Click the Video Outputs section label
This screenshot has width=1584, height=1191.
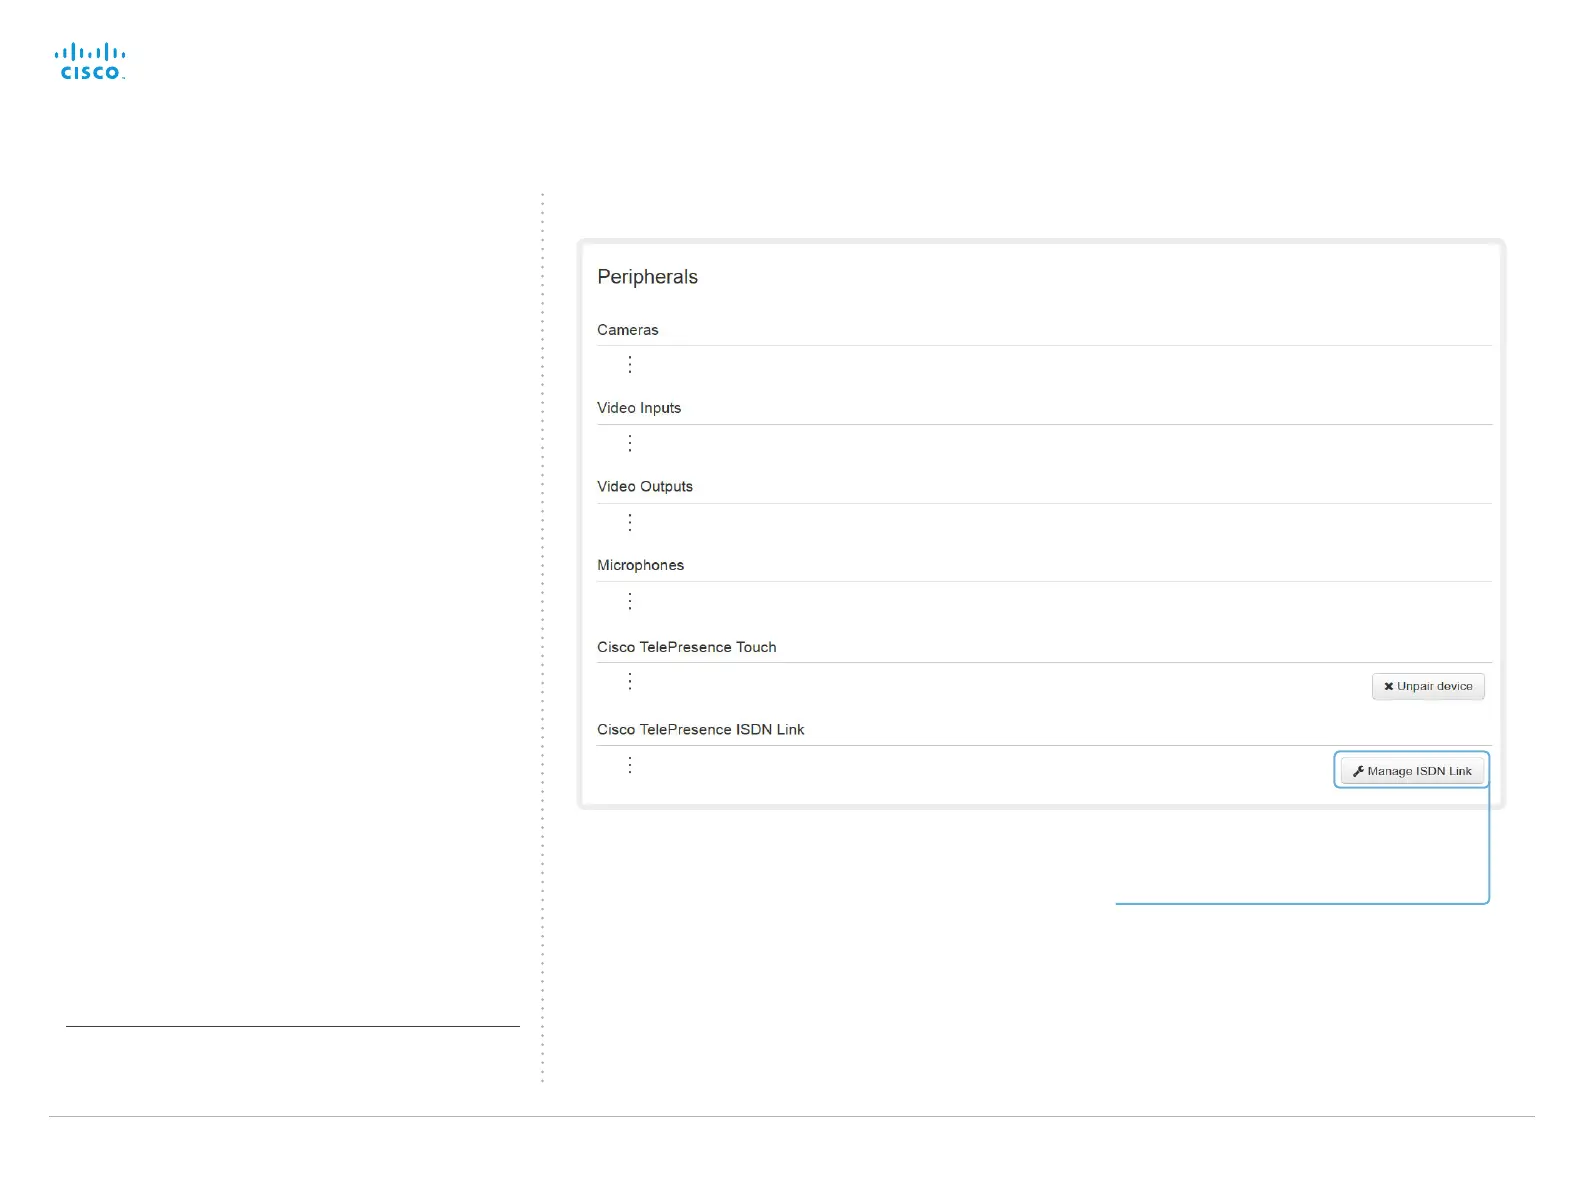point(645,487)
